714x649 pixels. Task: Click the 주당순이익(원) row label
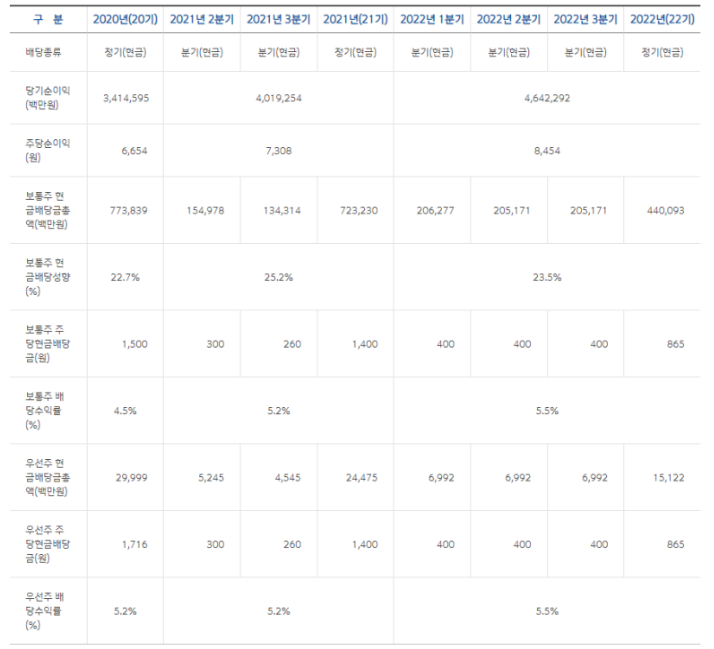[47, 150]
